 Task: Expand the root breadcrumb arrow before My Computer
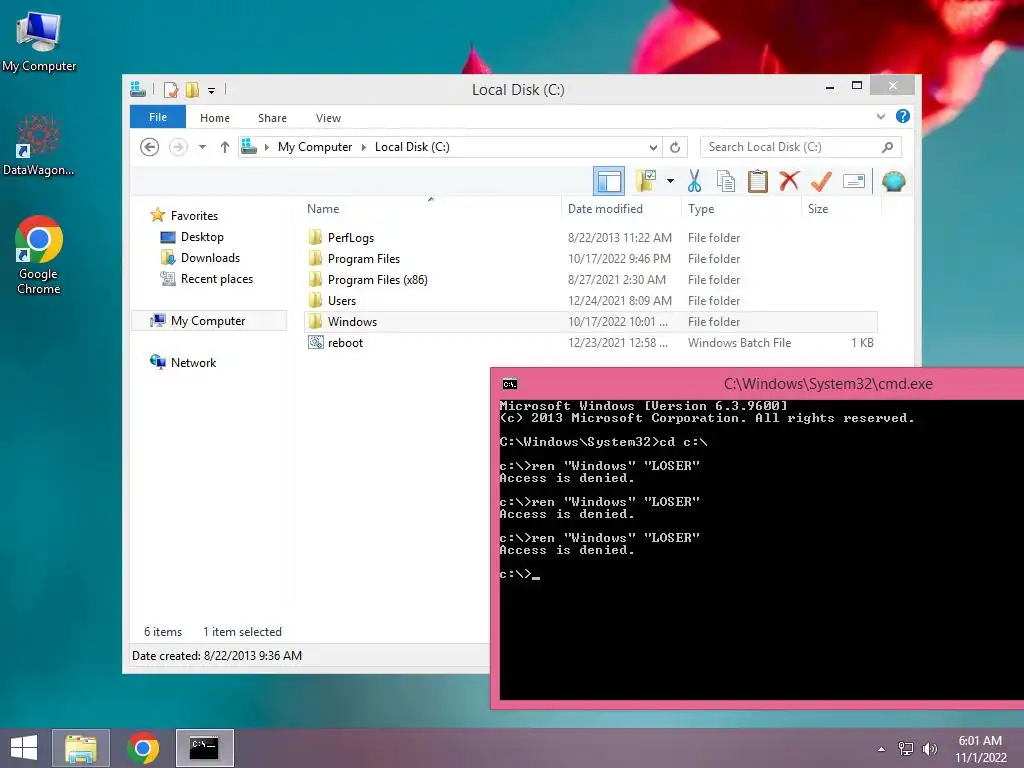click(266, 147)
